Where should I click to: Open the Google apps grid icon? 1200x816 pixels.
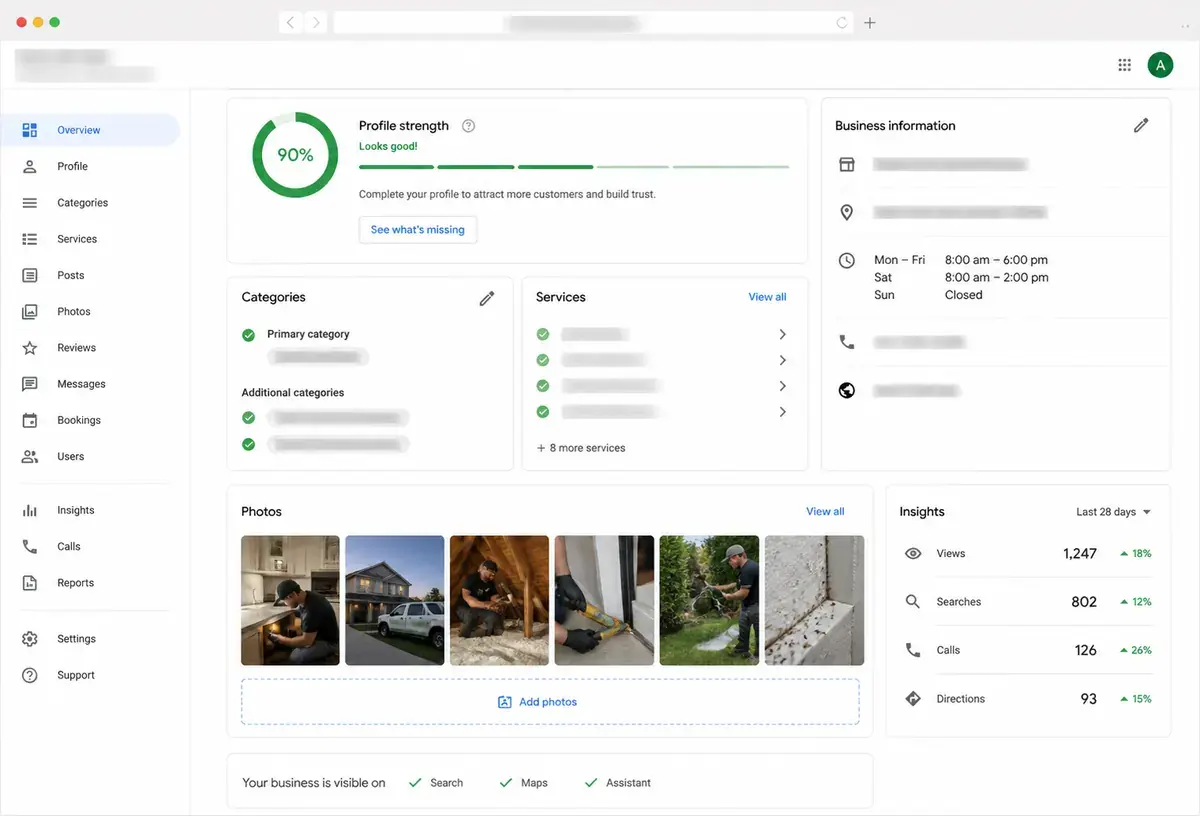point(1124,65)
